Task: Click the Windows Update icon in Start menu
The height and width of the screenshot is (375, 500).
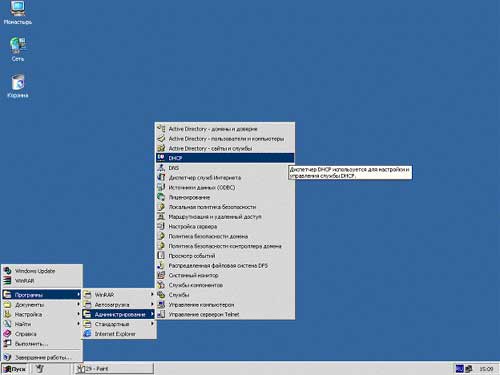Action: (x=8, y=271)
